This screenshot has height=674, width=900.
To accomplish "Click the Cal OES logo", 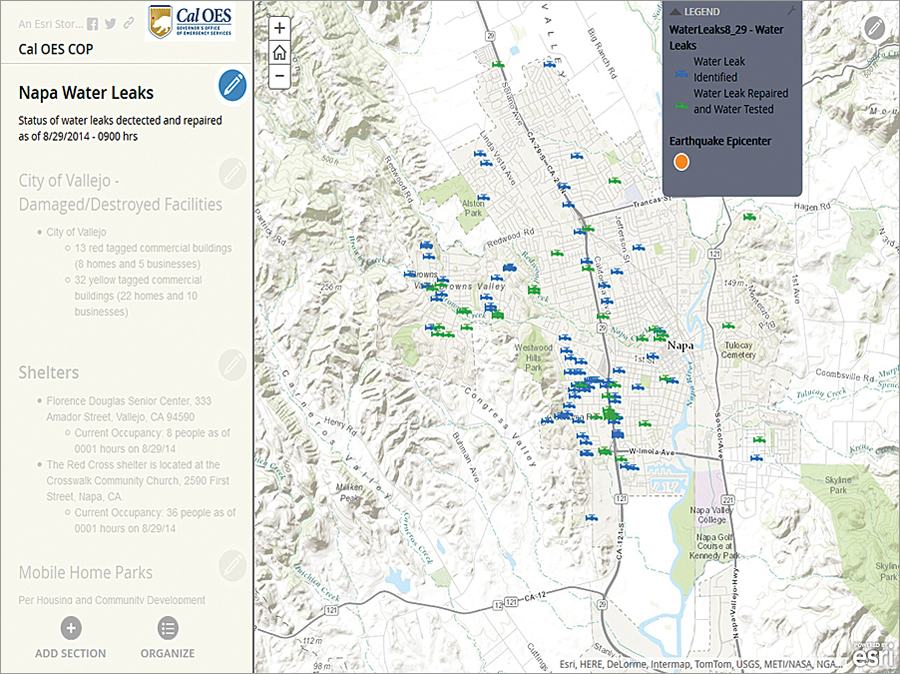I will pos(190,22).
